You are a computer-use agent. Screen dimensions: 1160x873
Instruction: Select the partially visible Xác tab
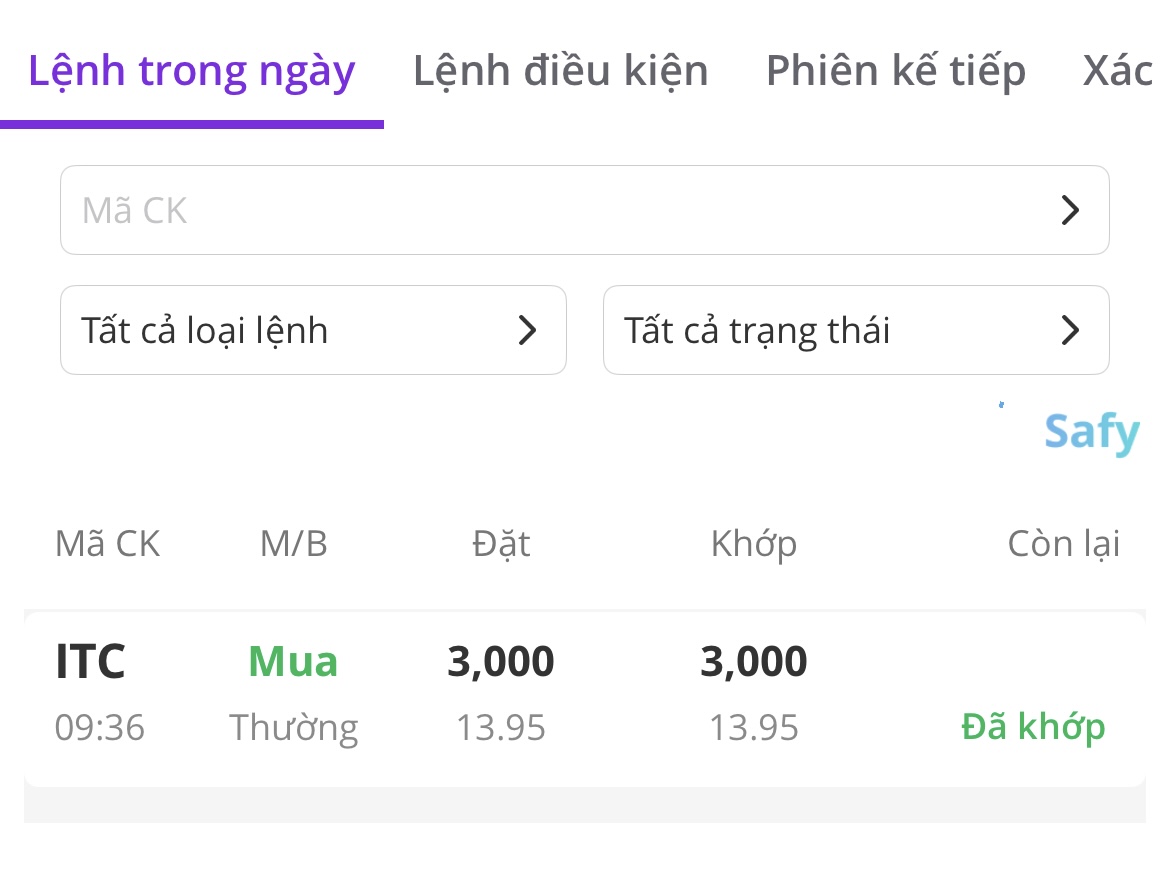tap(1120, 72)
